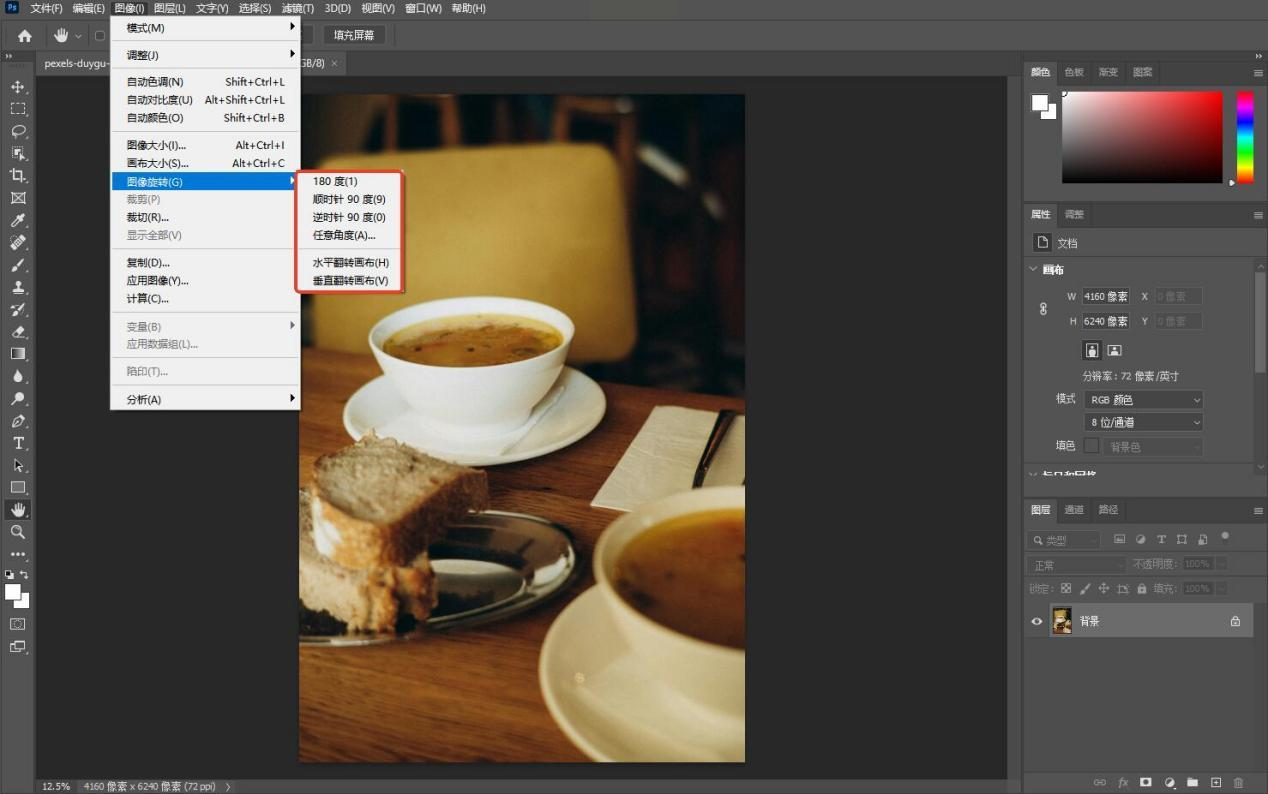Open the 8 位/通道 bit depth dropdown
Viewport: 1268px width, 794px height.
click(1144, 423)
